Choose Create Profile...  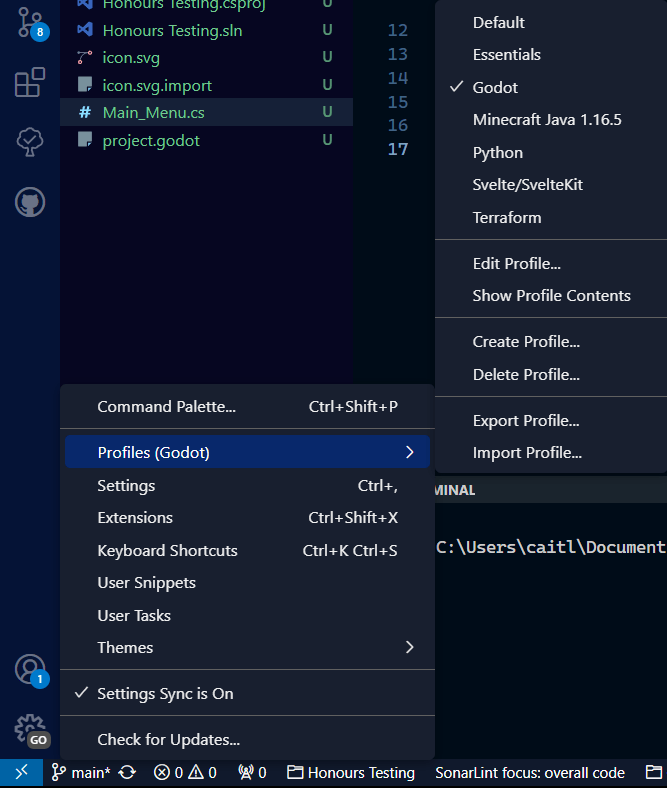pos(551,342)
